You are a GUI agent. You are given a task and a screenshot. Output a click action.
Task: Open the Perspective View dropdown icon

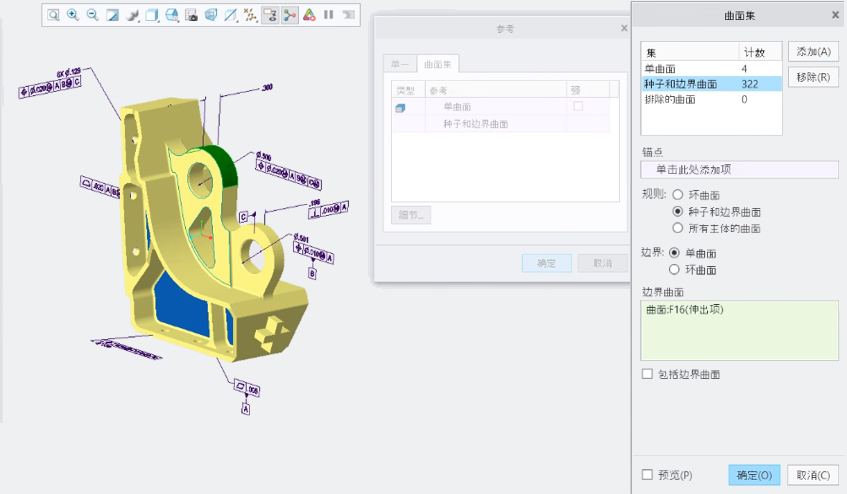pos(211,15)
